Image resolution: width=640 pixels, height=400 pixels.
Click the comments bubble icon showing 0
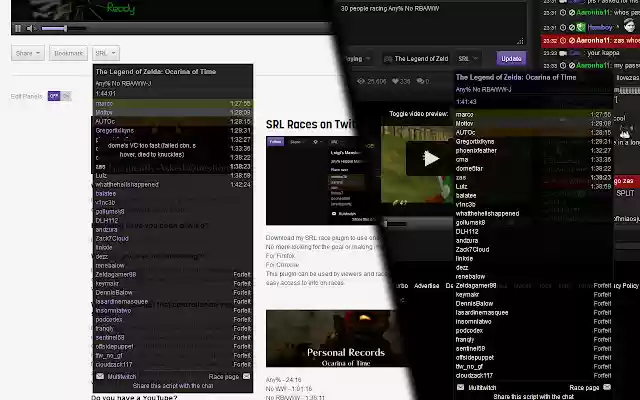point(420,81)
